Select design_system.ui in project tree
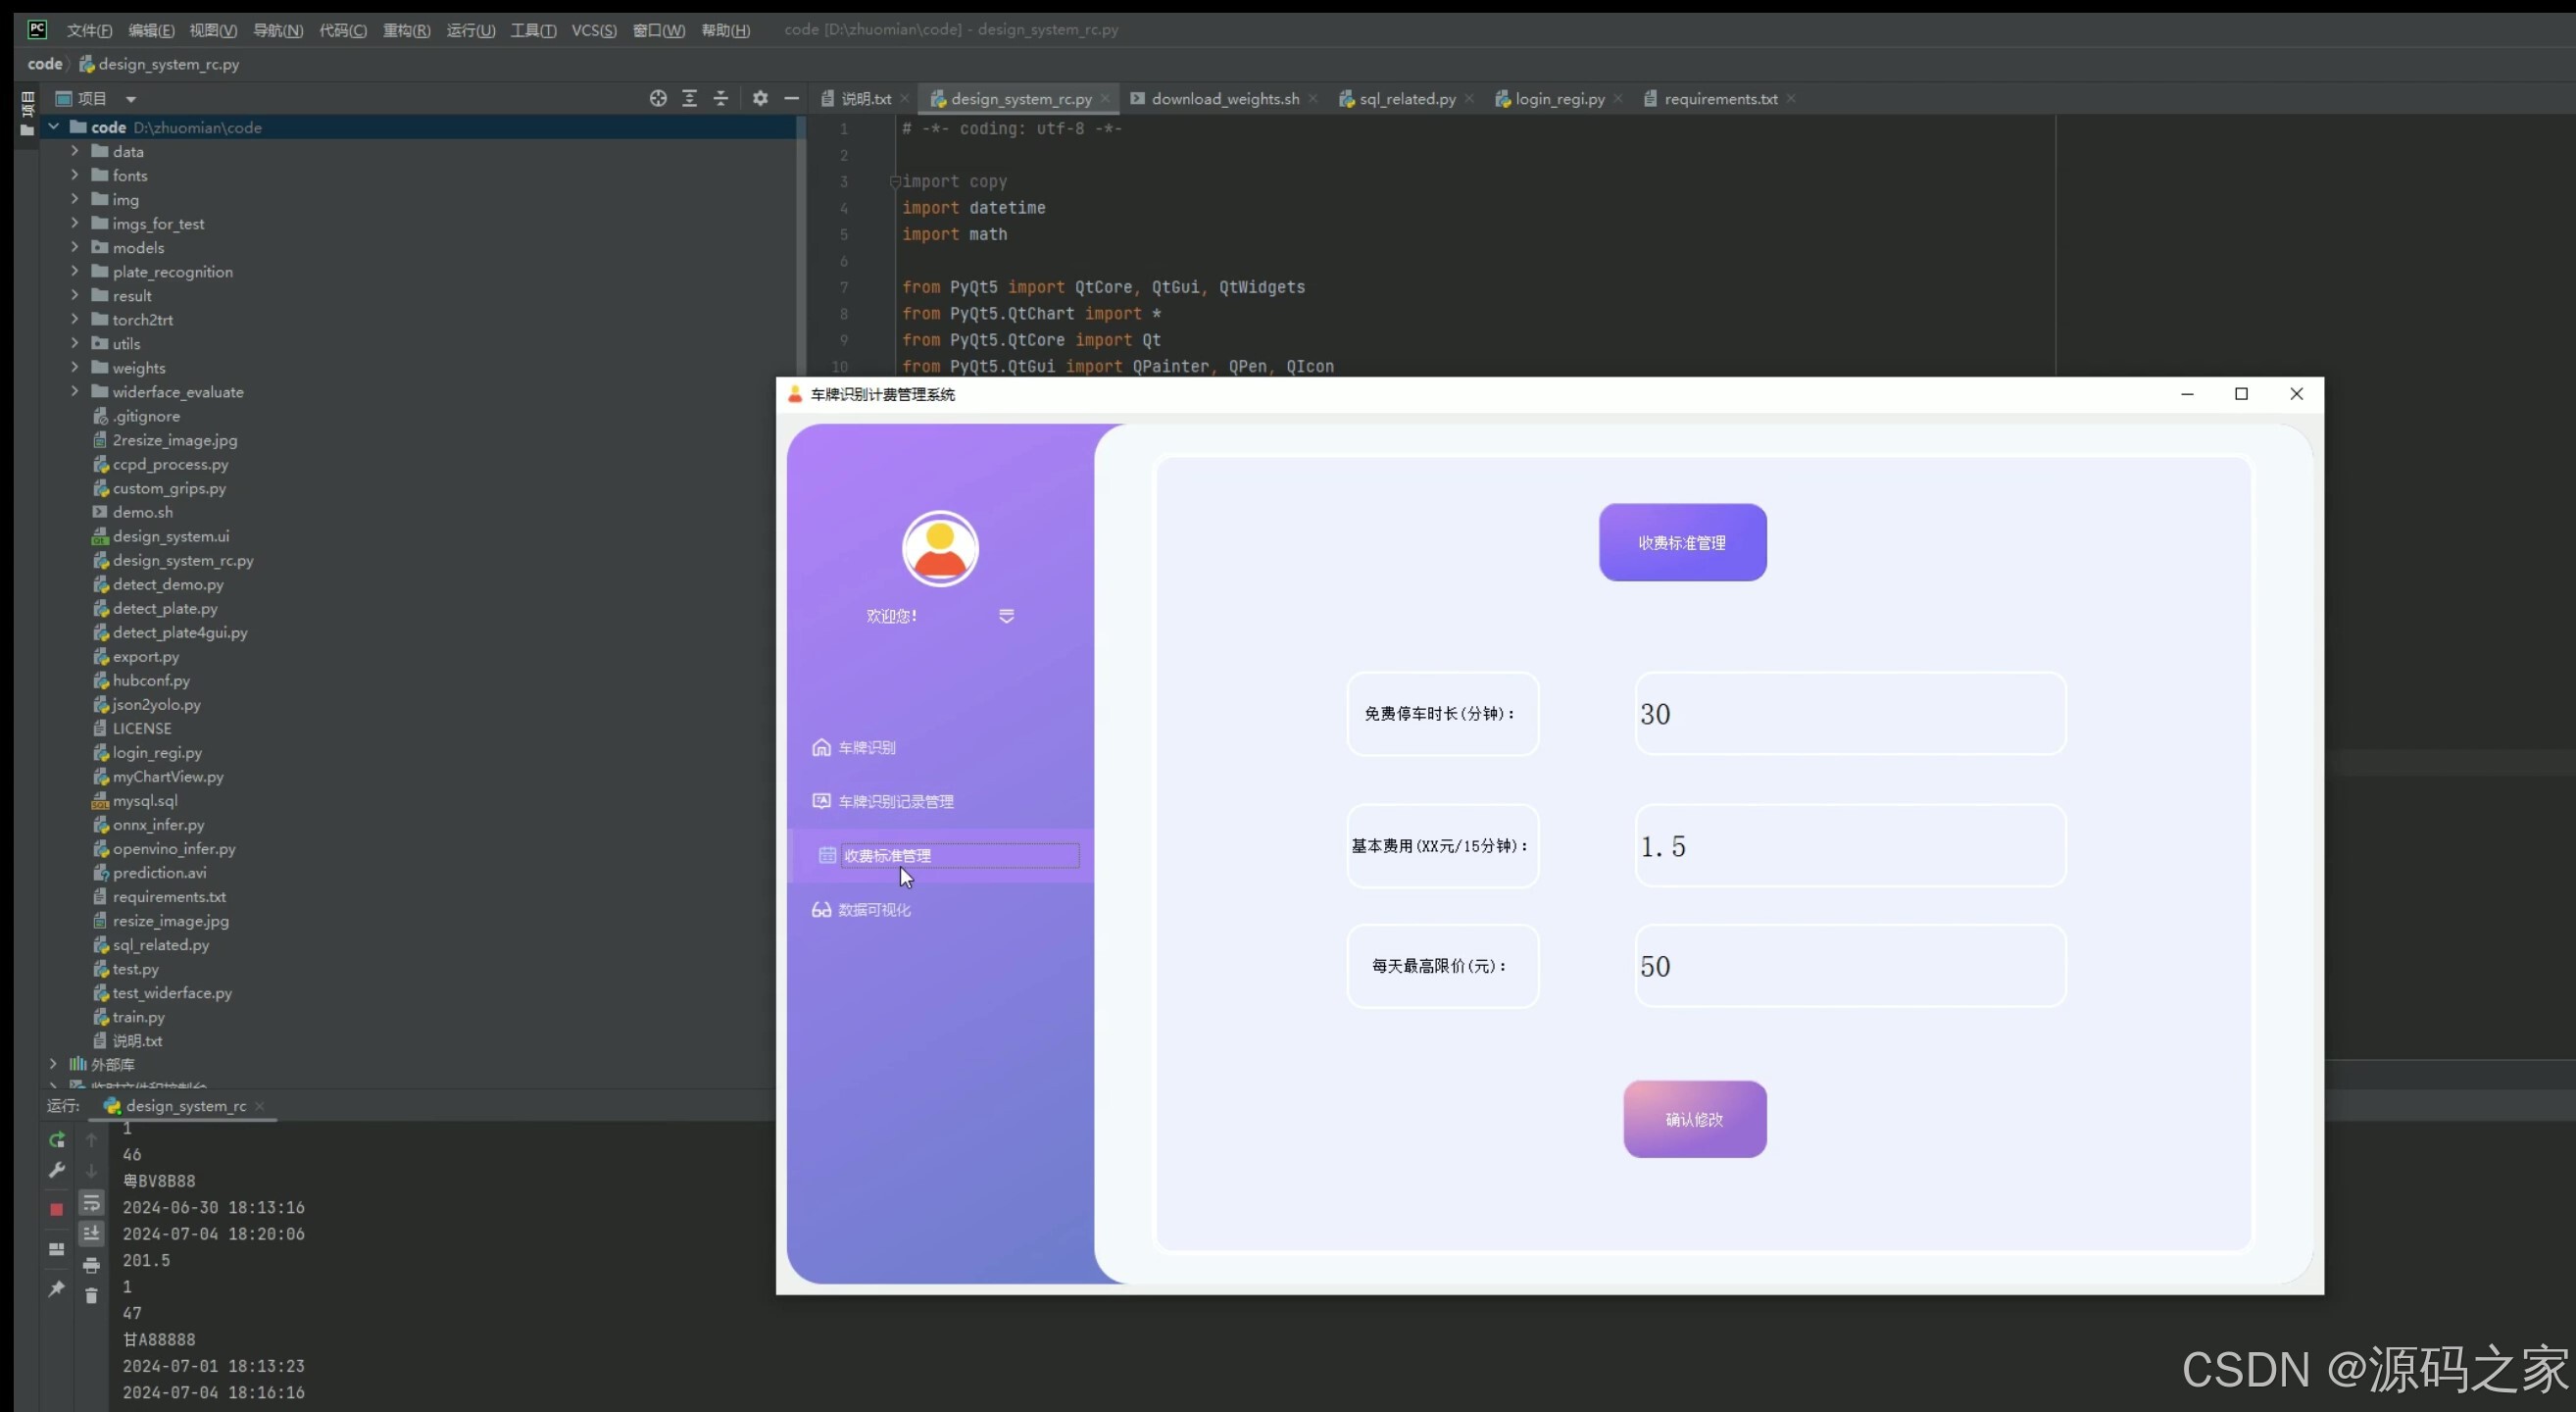The height and width of the screenshot is (1412, 2576). pos(170,536)
